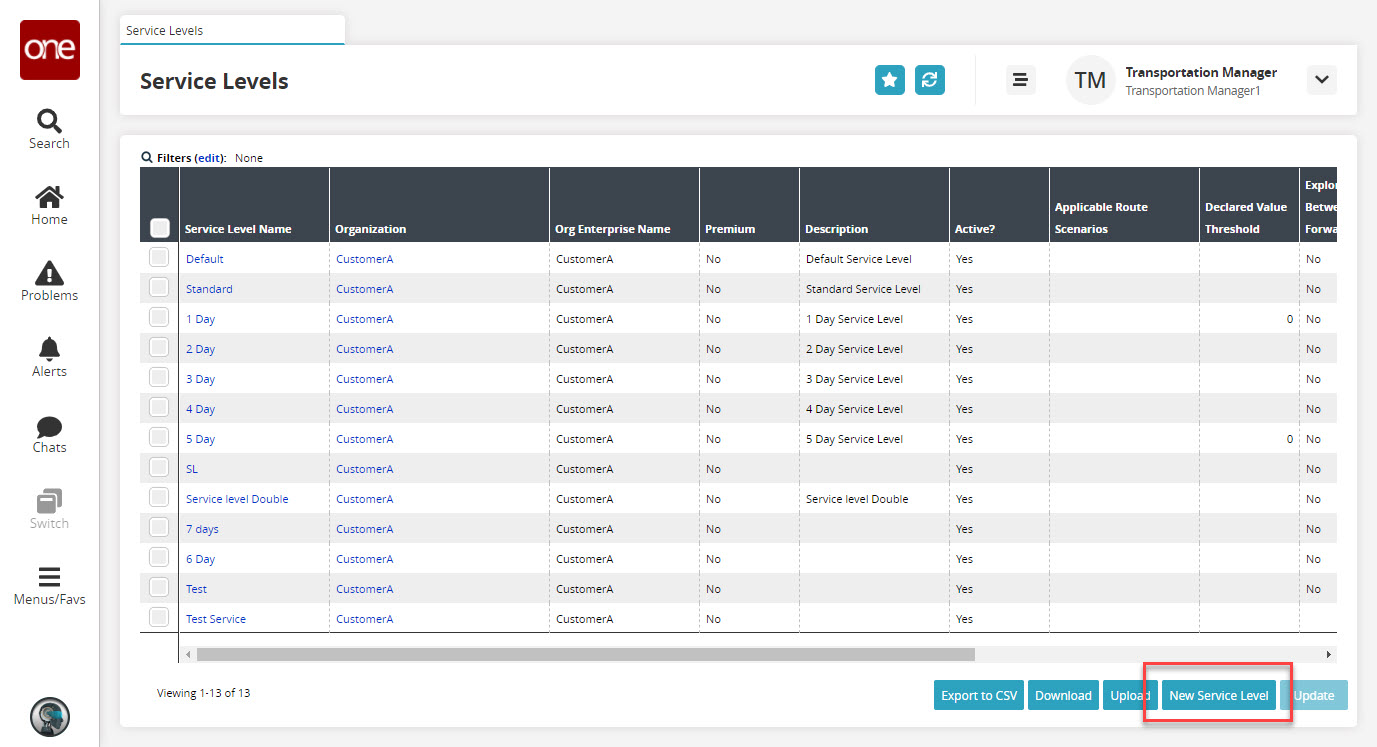This screenshot has width=1377, height=747.
Task: Go to Home in sidebar
Action: click(49, 205)
